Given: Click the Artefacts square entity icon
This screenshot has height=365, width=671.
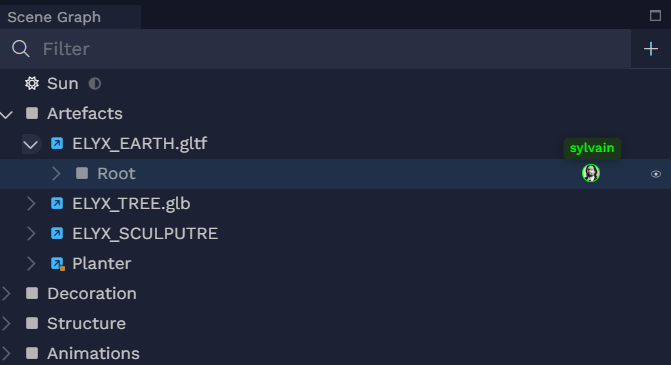Looking at the screenshot, I should [32, 113].
